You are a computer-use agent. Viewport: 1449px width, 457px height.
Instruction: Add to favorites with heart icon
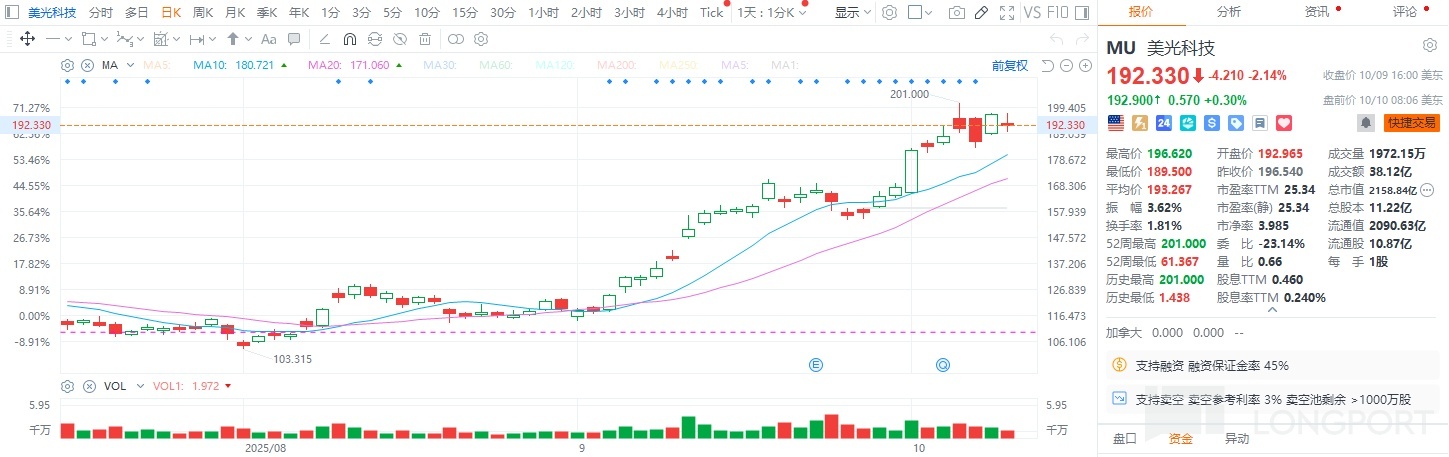point(1285,123)
